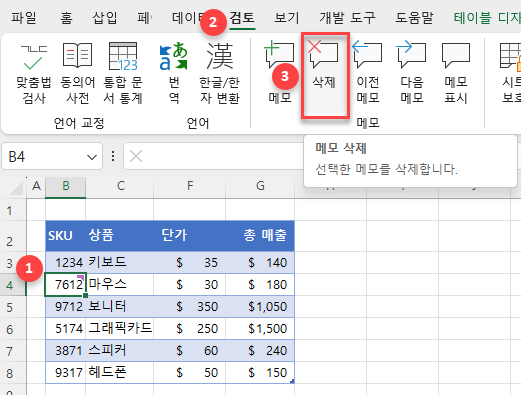
Task: Click the SKU header cell
Action: [66, 236]
